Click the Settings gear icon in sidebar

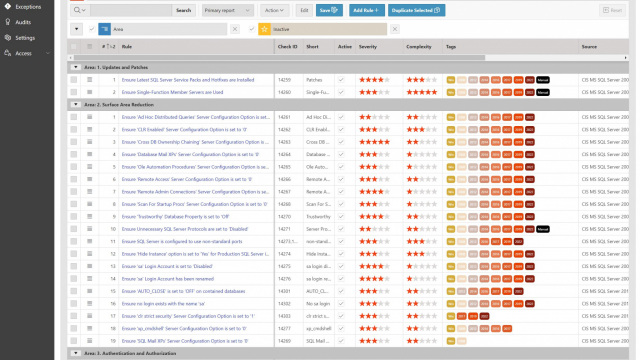pyautogui.click(x=8, y=38)
